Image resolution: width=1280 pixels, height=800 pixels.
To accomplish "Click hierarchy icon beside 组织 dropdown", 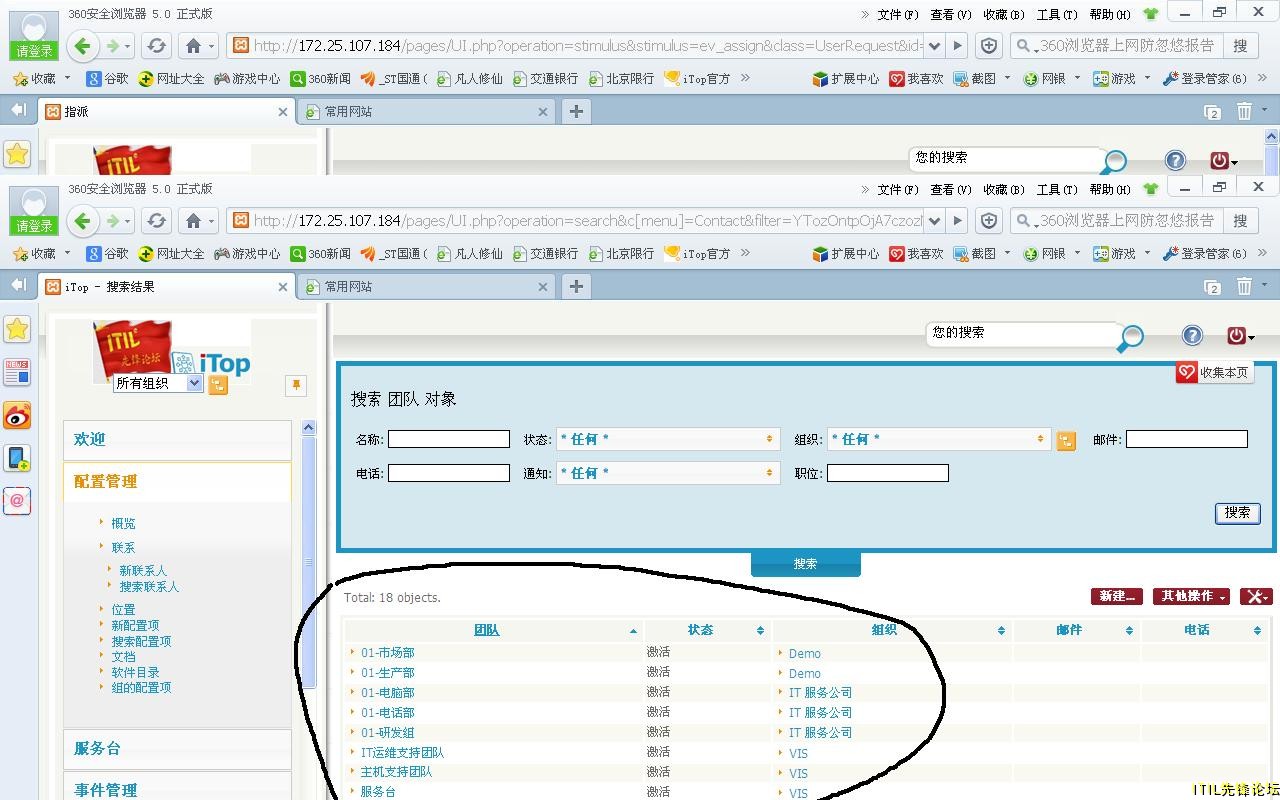I will [1066, 441].
